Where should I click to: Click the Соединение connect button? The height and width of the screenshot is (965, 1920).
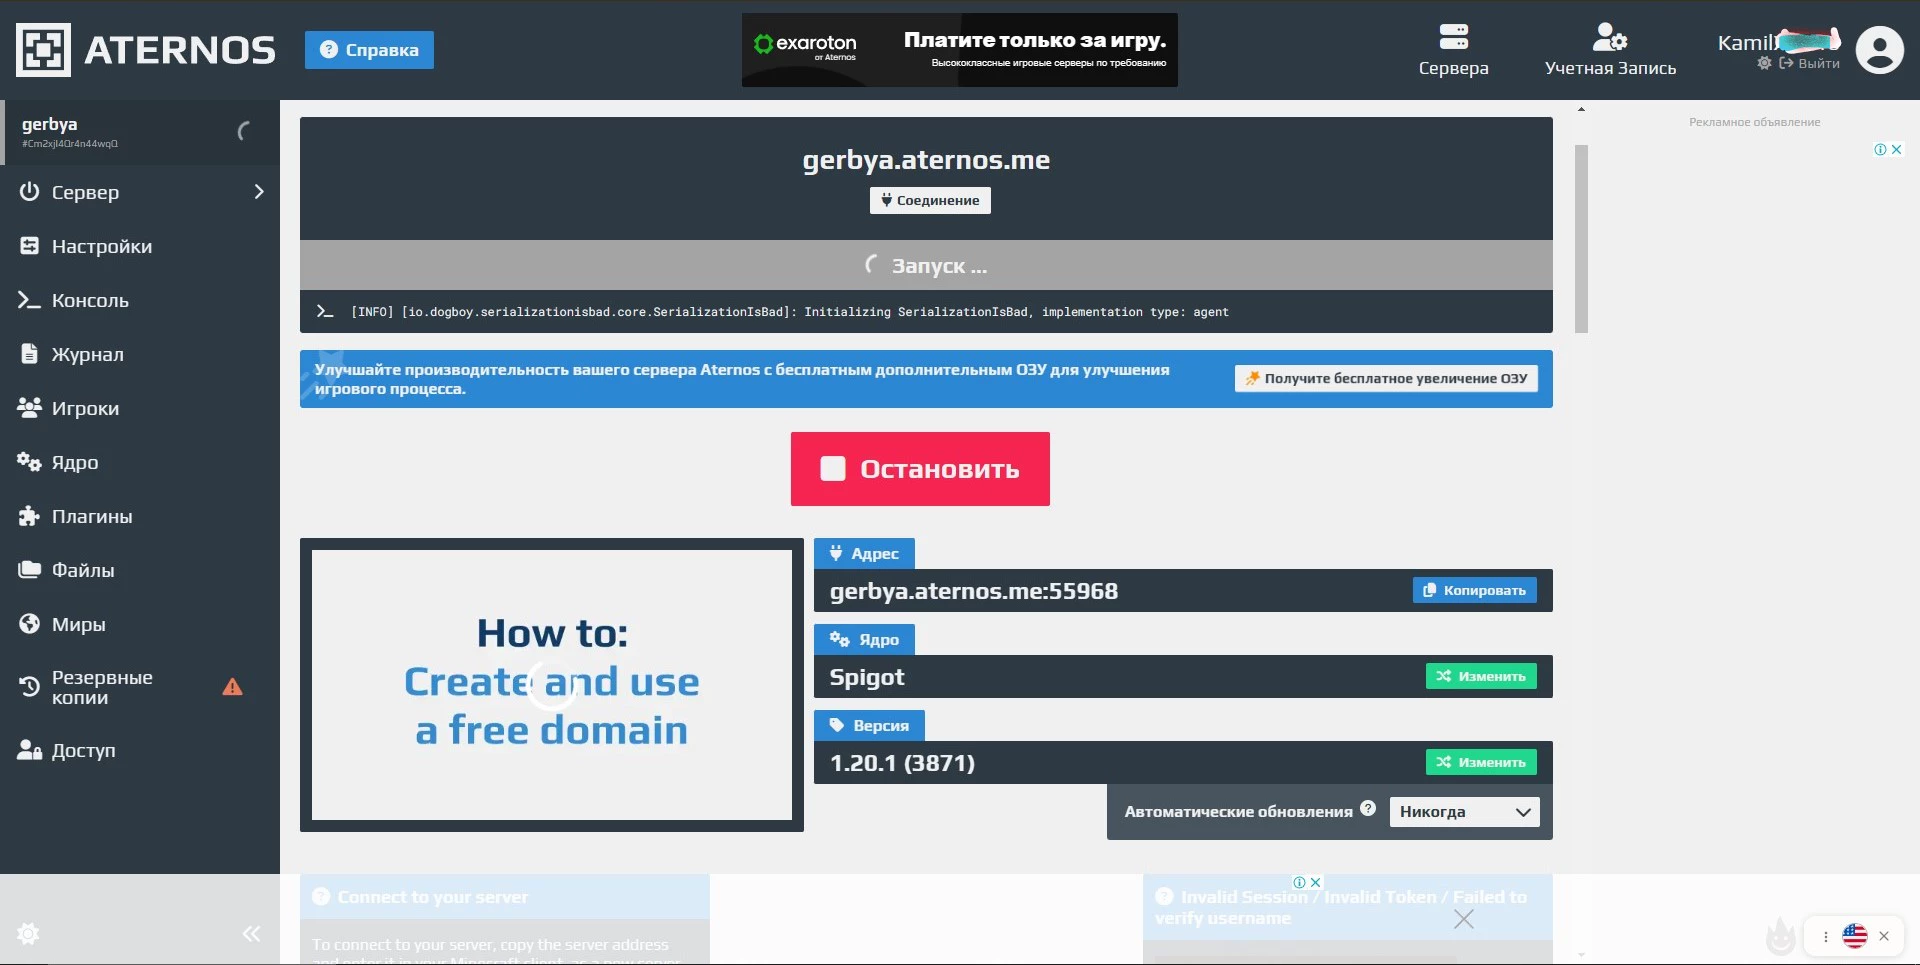click(x=930, y=200)
